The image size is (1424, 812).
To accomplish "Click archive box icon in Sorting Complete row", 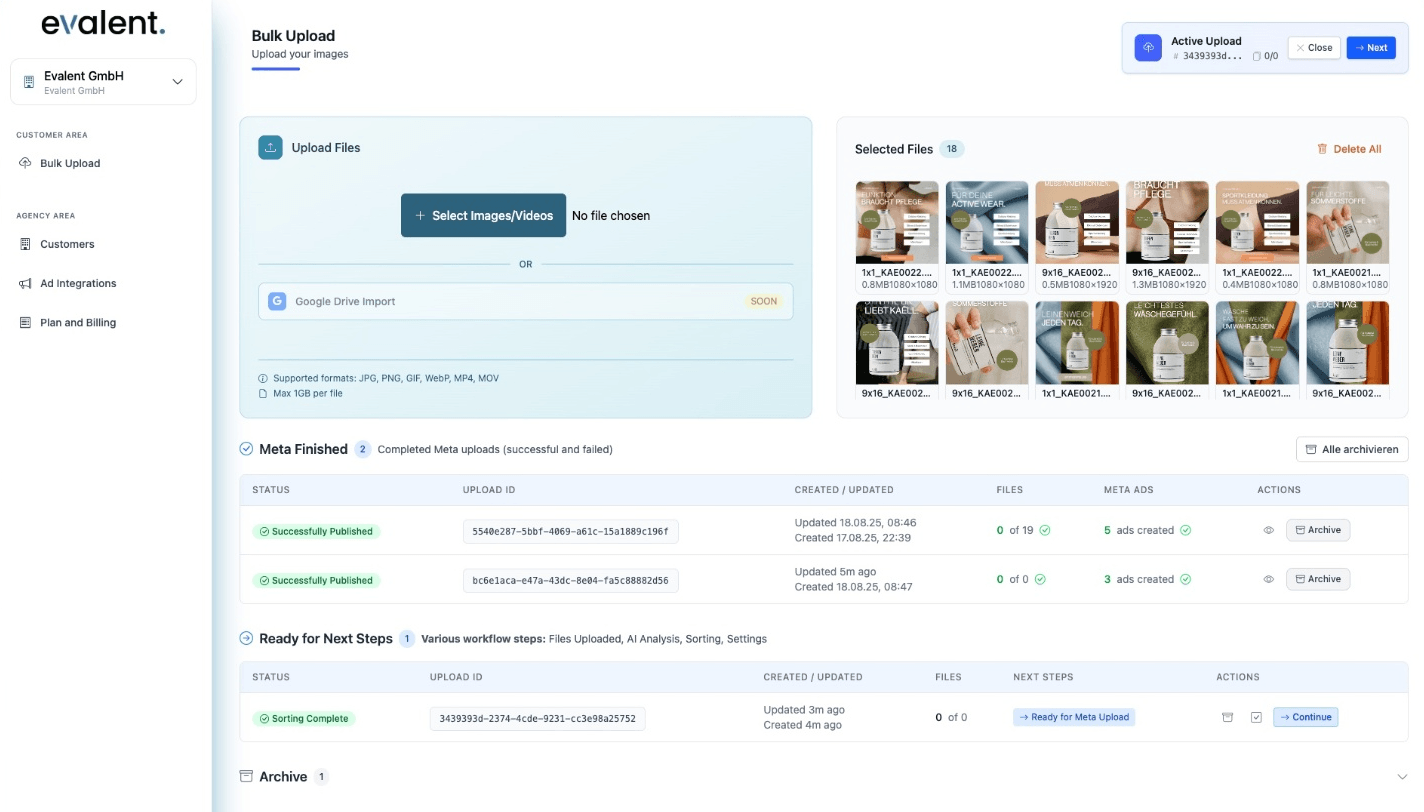I will click(x=1228, y=717).
